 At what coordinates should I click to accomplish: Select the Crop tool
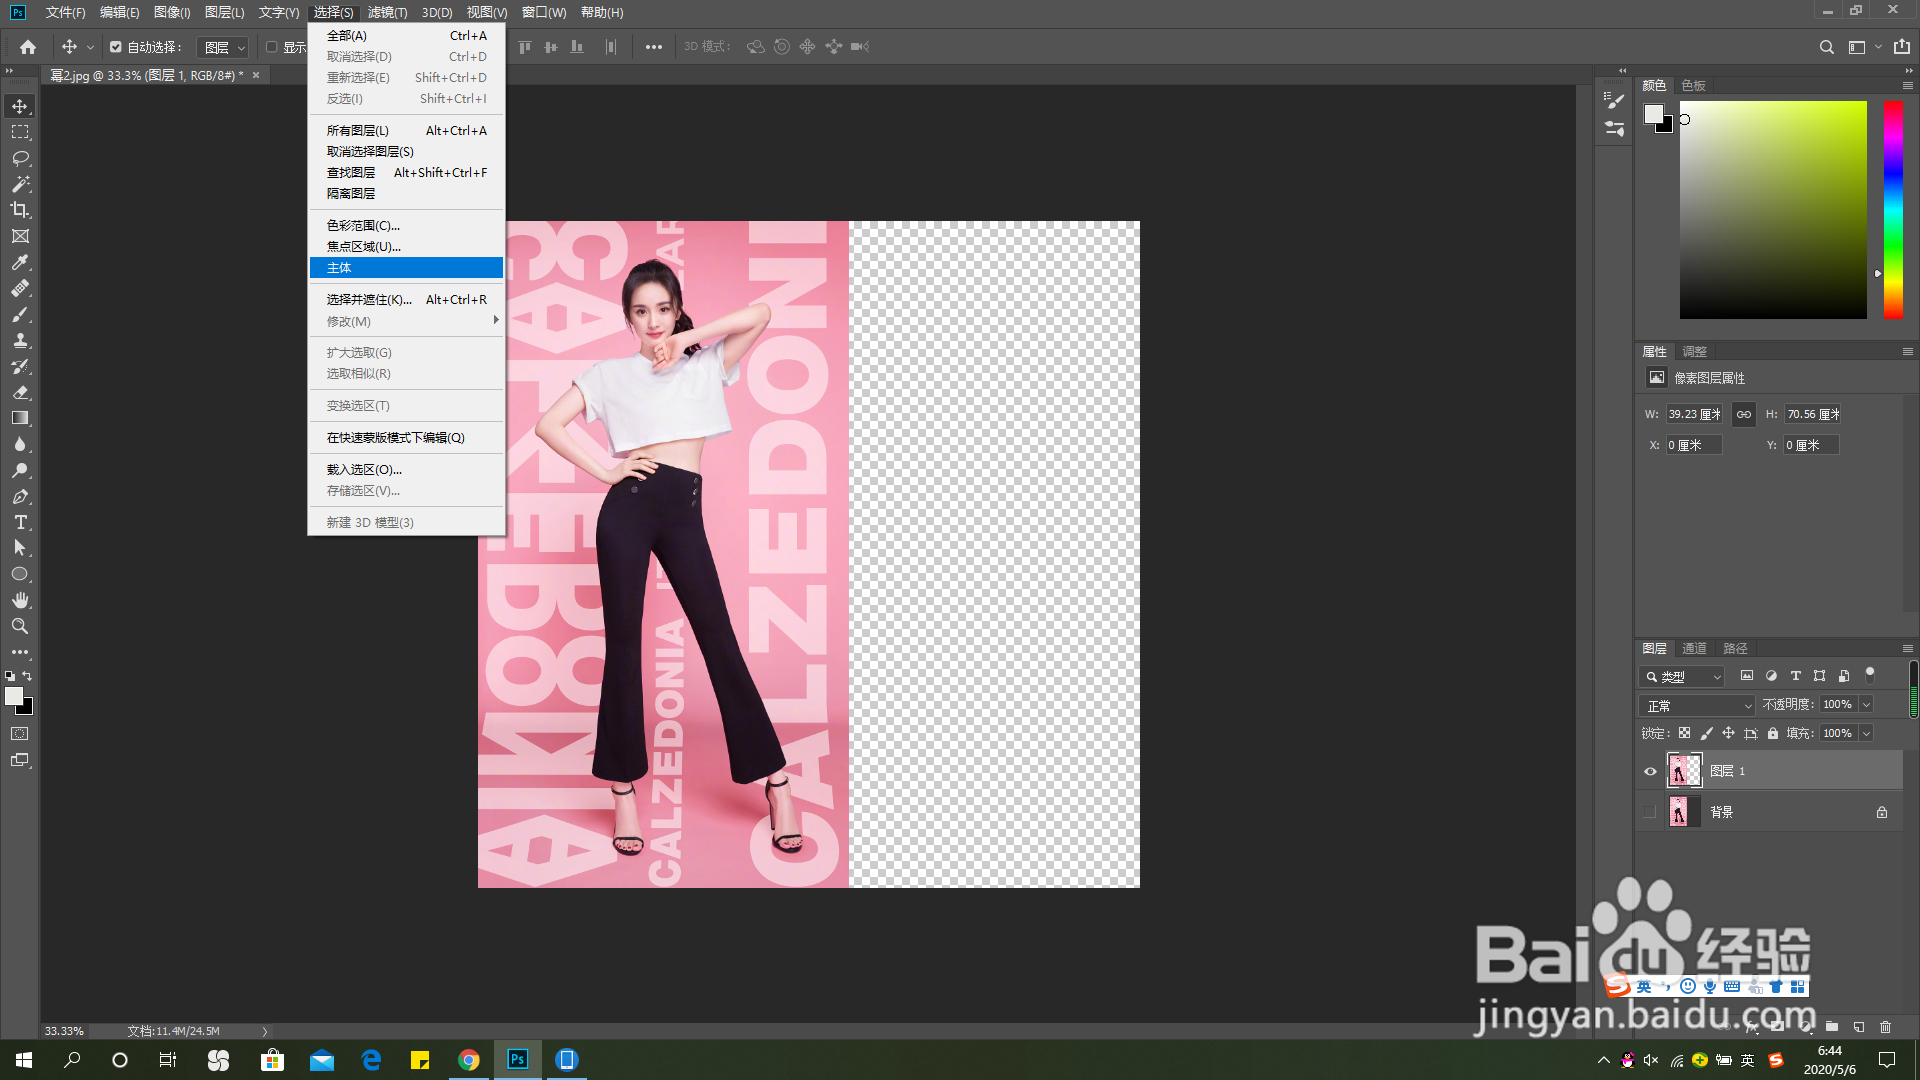click(x=20, y=210)
